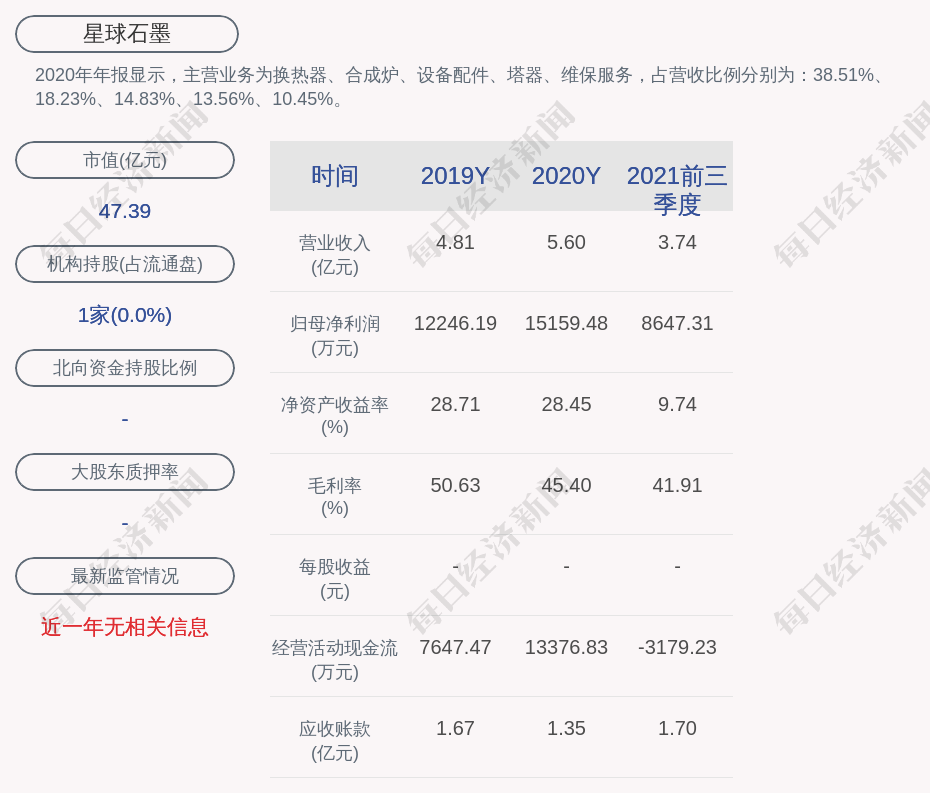This screenshot has width=930, height=793.
Task: Click the 机构持股(占流通盘) label pill
Action: click(125, 264)
